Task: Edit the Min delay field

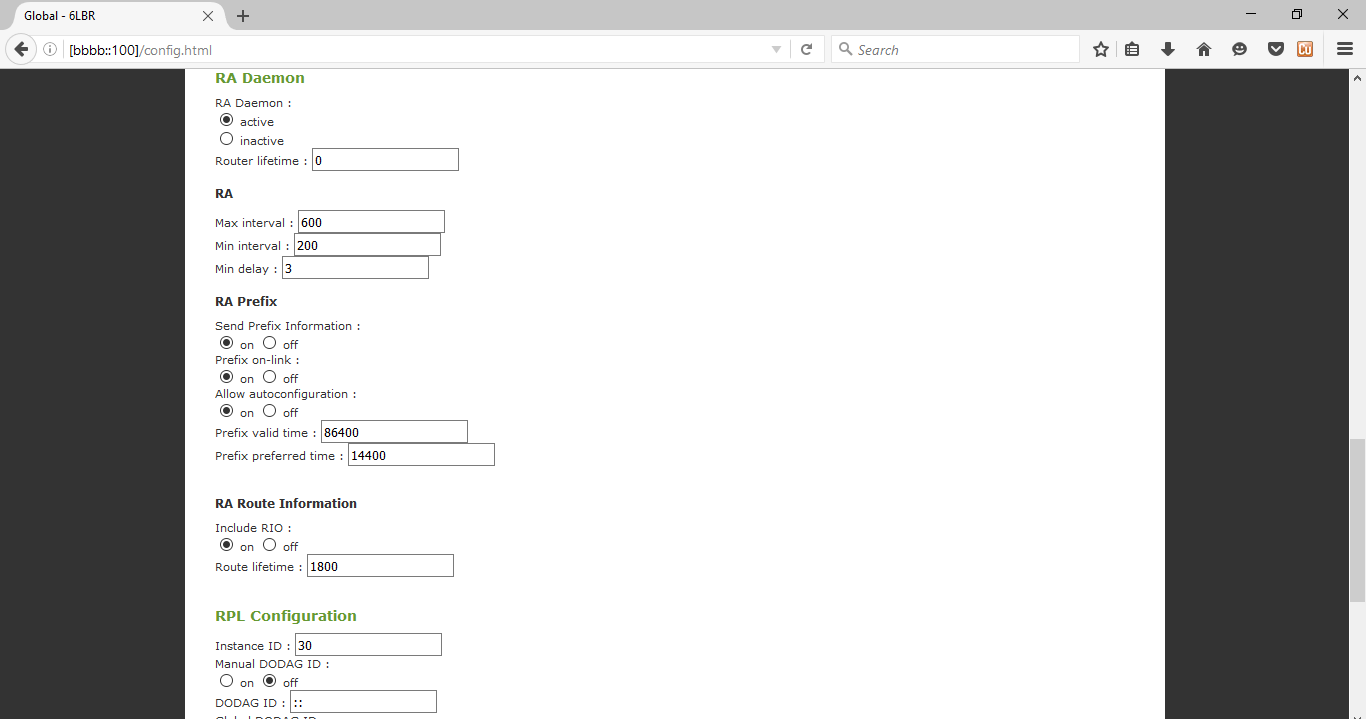Action: (x=355, y=268)
